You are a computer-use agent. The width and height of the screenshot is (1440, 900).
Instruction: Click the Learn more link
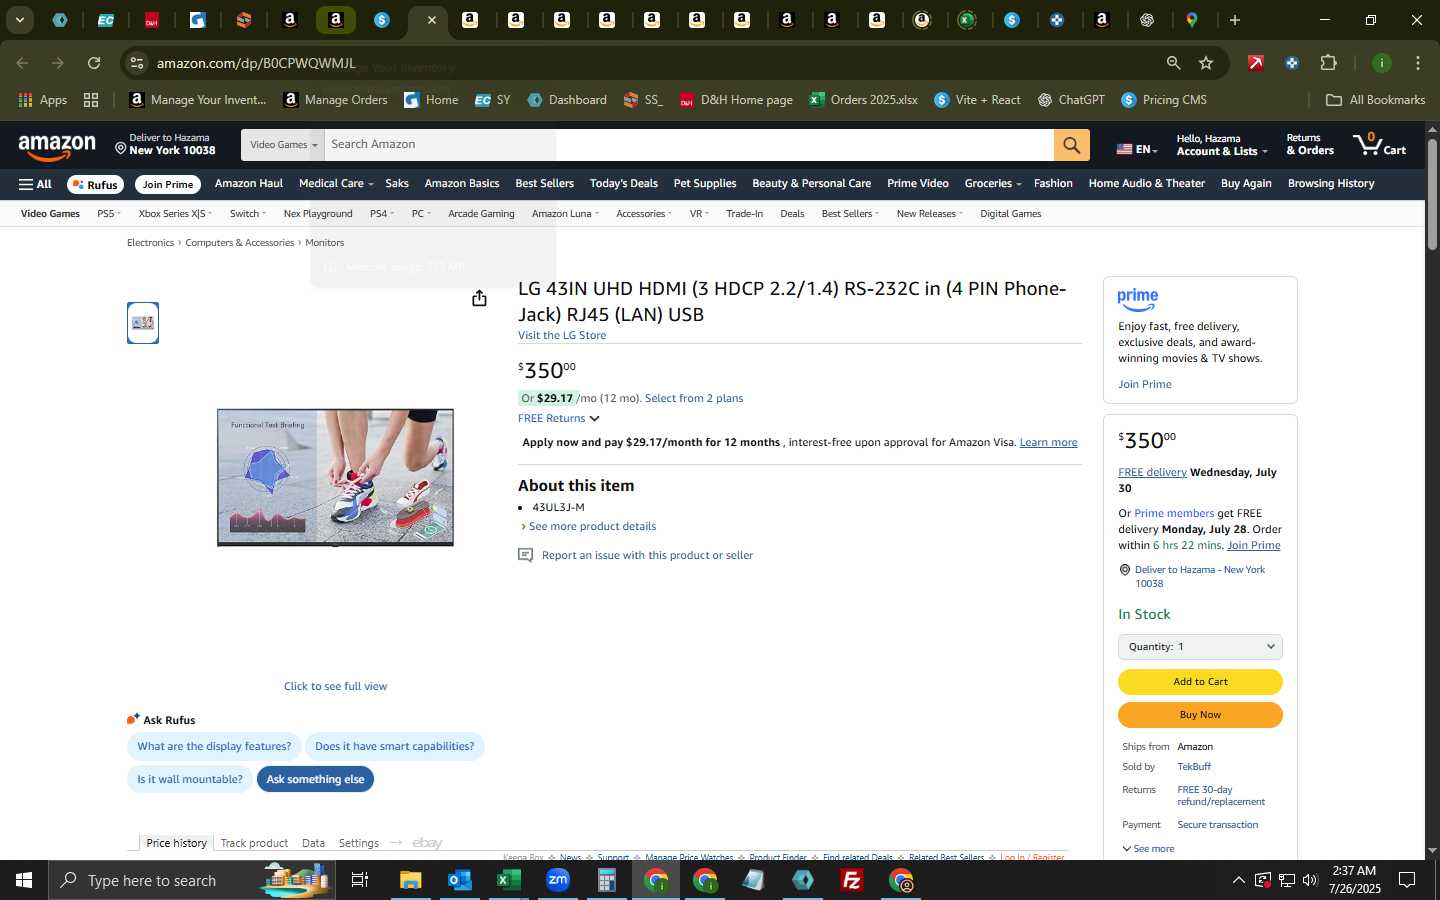(x=1048, y=443)
